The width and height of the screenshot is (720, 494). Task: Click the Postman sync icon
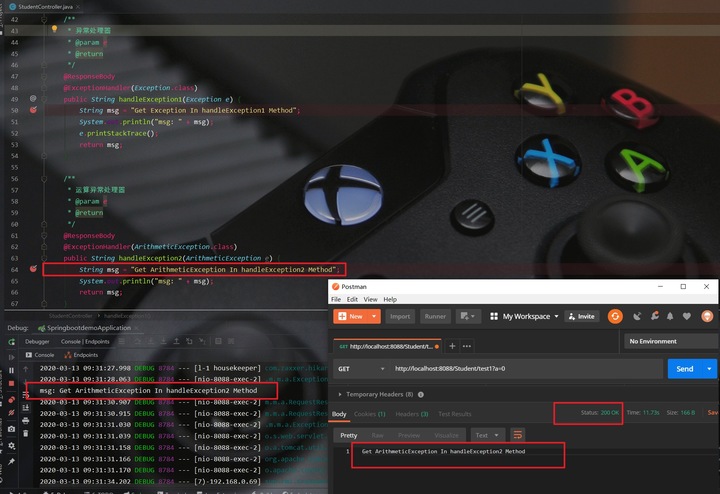[x=615, y=316]
